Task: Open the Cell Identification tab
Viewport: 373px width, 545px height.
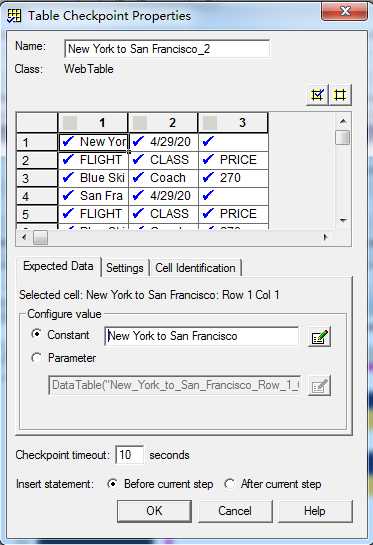Action: tap(195, 268)
